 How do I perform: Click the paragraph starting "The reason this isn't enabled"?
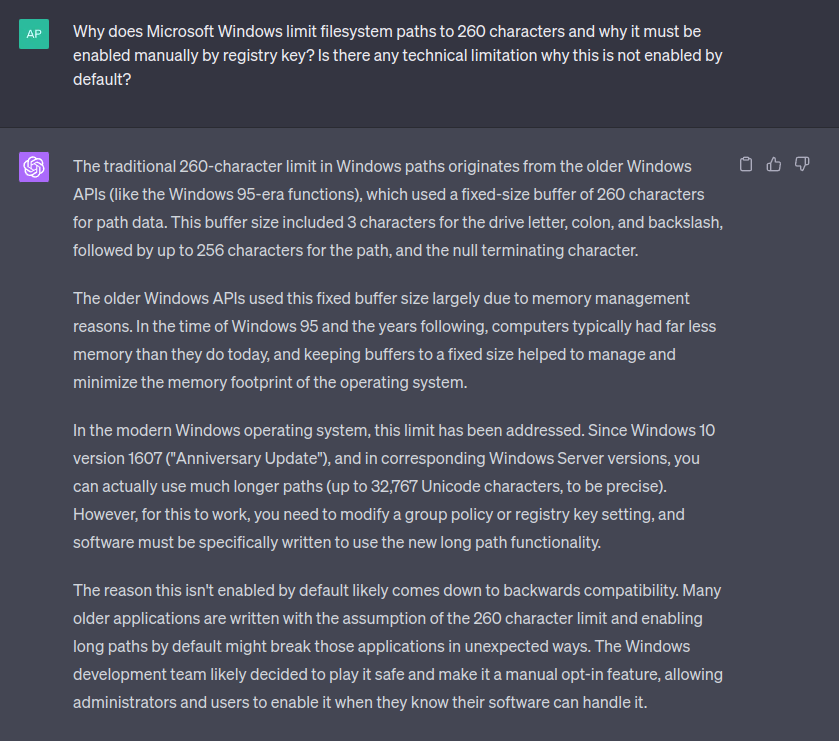[397, 646]
